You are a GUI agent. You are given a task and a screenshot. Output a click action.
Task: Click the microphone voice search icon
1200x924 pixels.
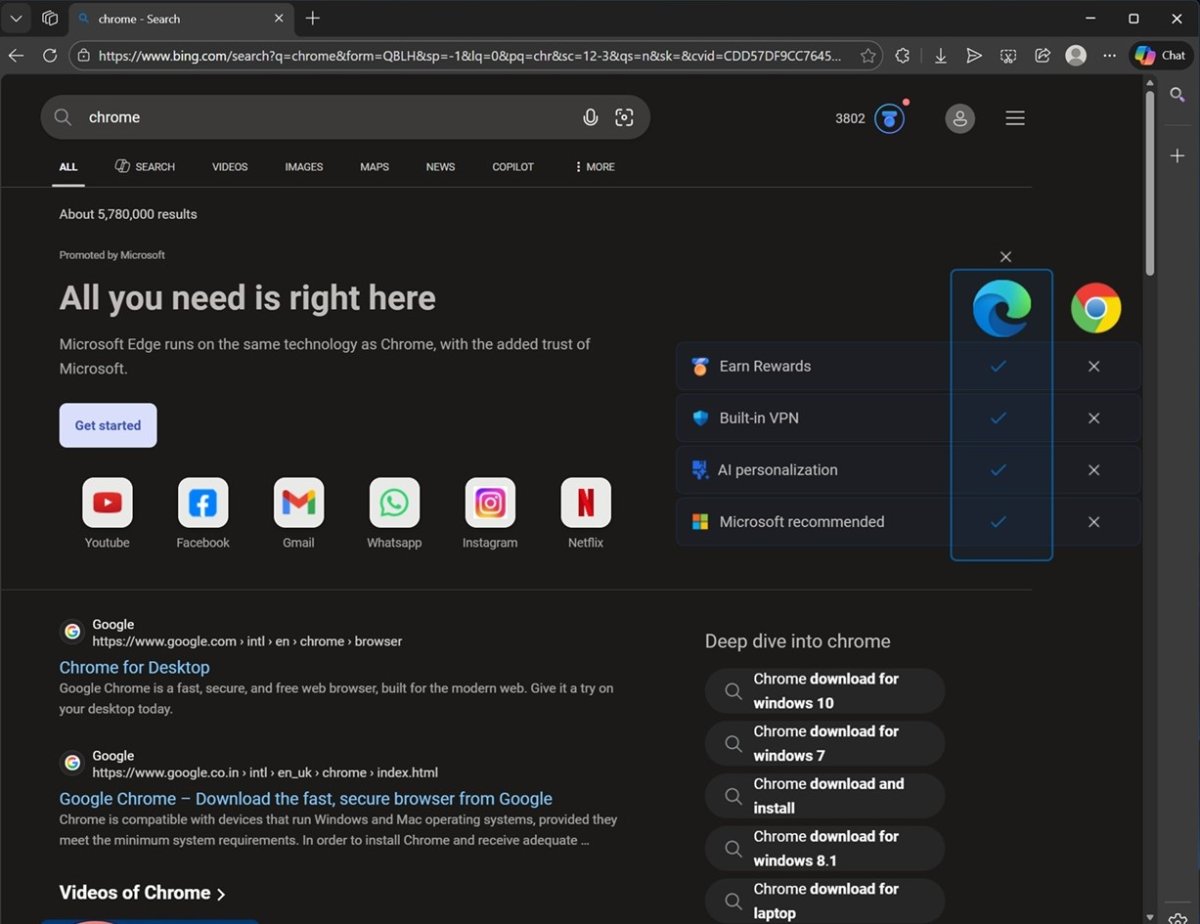pos(590,118)
